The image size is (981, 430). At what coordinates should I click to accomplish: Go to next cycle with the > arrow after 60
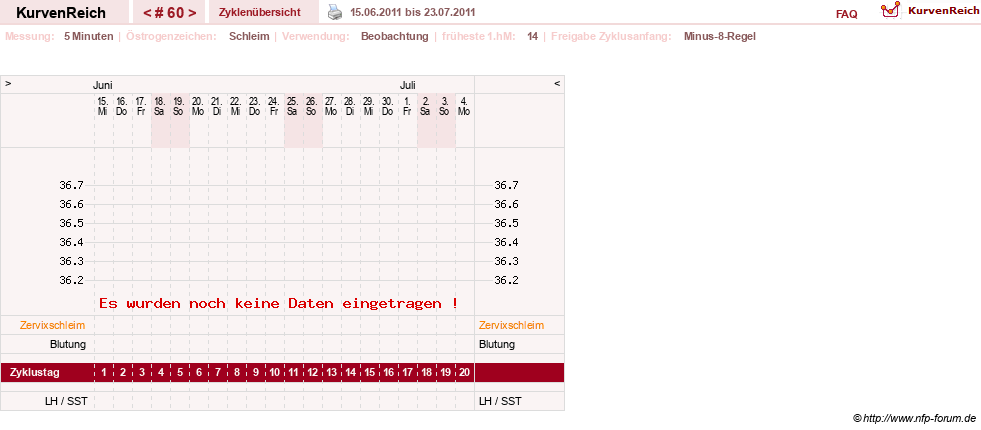click(x=191, y=13)
